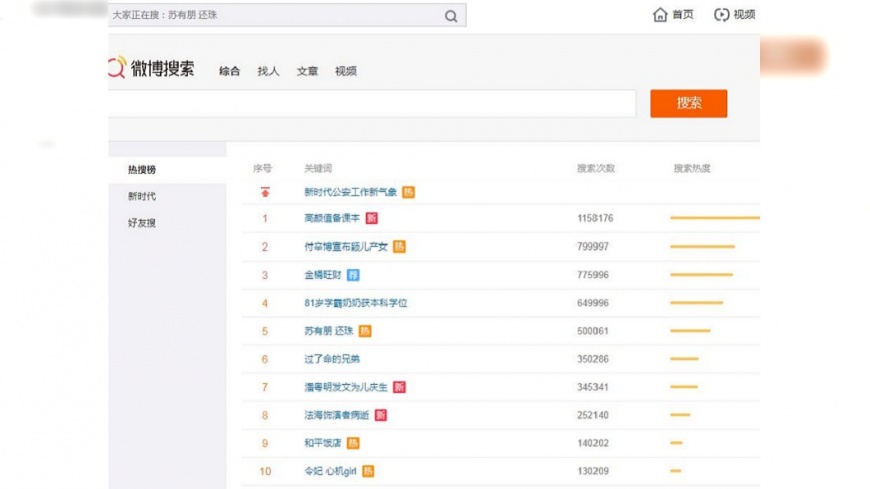The image size is (870, 489).
Task: Click heat bar for 令妃 心机girl row
Action: tap(675, 471)
